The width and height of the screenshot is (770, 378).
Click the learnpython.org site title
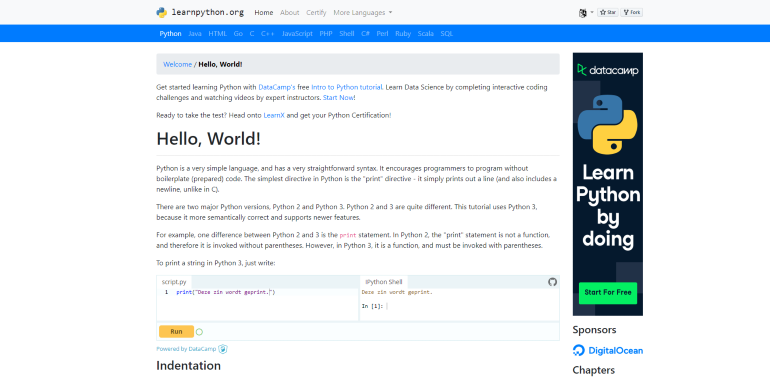pyautogui.click(x=207, y=12)
